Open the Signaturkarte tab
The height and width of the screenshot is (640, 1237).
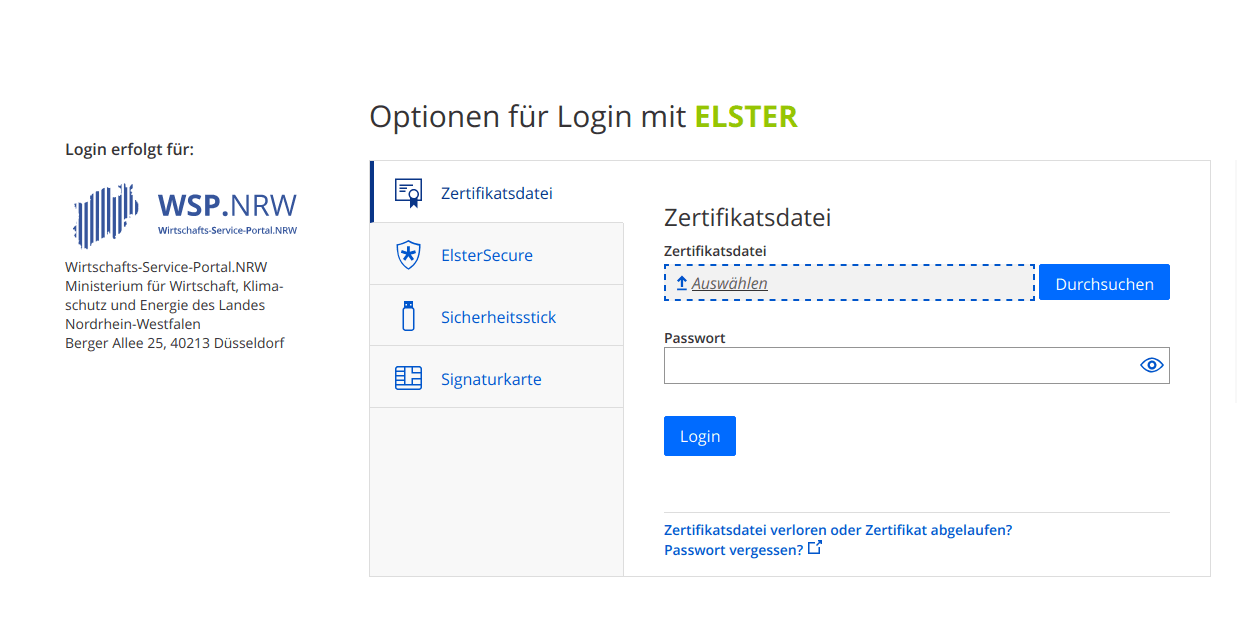click(x=492, y=378)
